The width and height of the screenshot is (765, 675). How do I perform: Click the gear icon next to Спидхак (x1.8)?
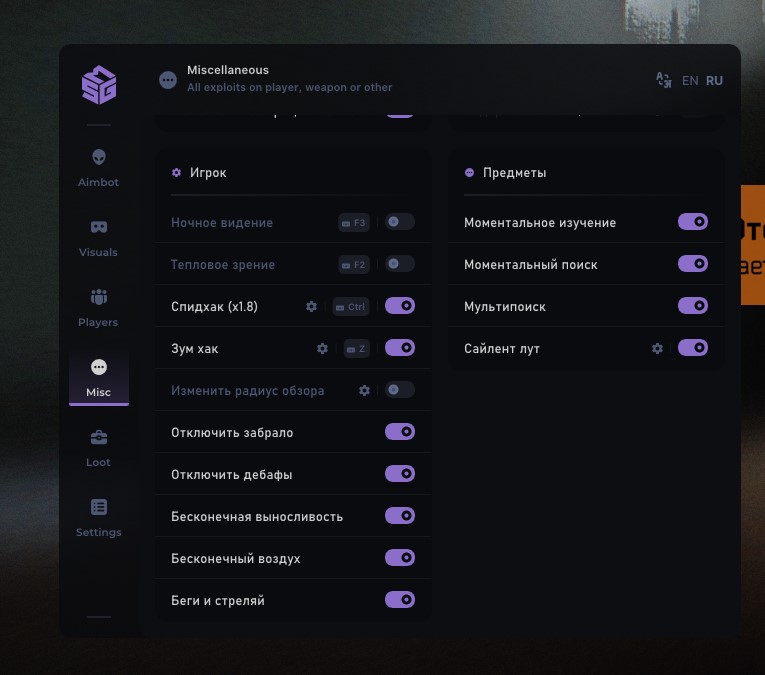pos(312,307)
